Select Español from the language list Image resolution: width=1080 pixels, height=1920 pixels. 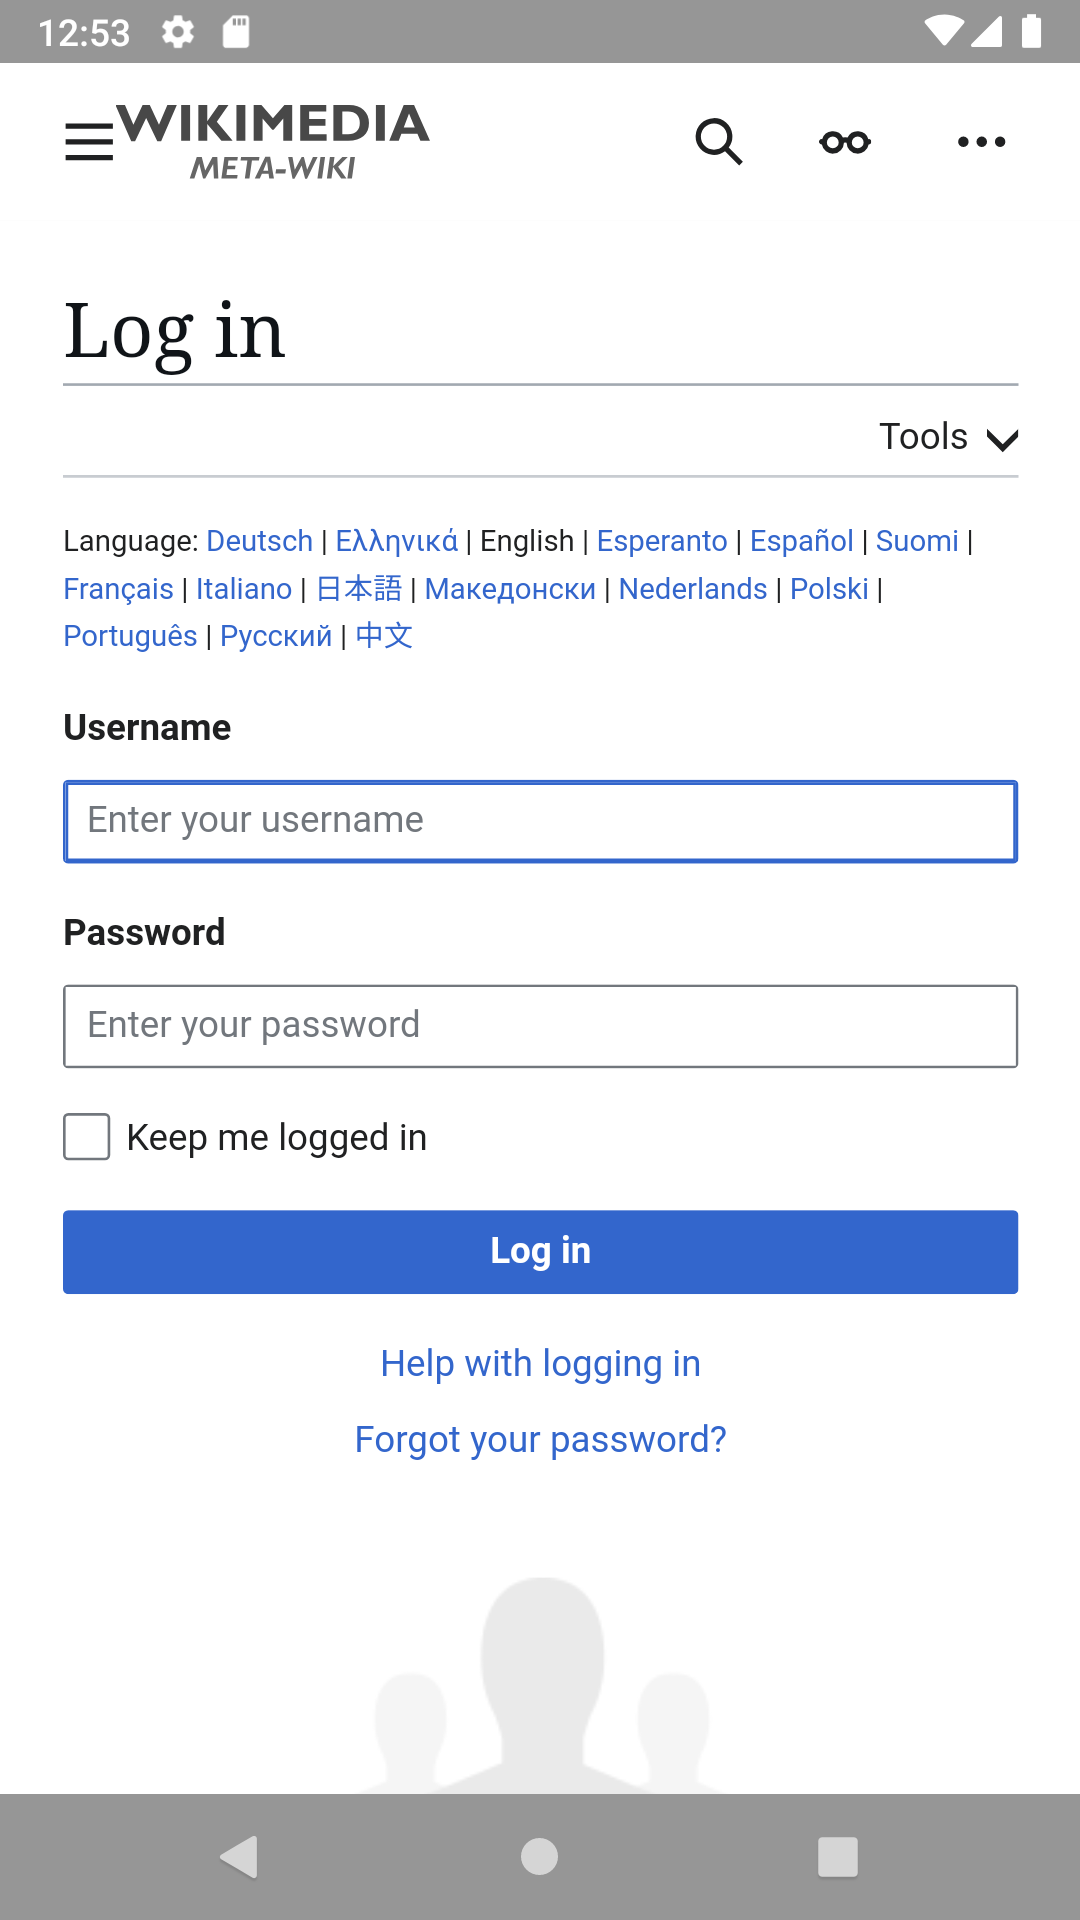(801, 541)
